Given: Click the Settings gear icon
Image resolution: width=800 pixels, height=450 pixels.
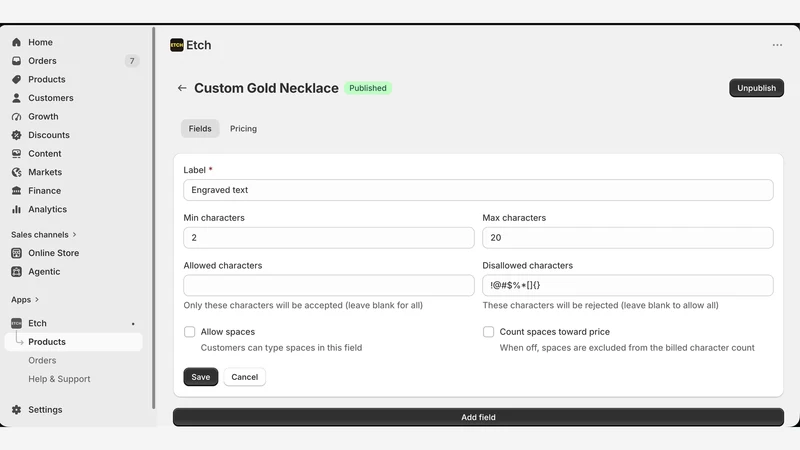Looking at the screenshot, I should click(x=16, y=410).
